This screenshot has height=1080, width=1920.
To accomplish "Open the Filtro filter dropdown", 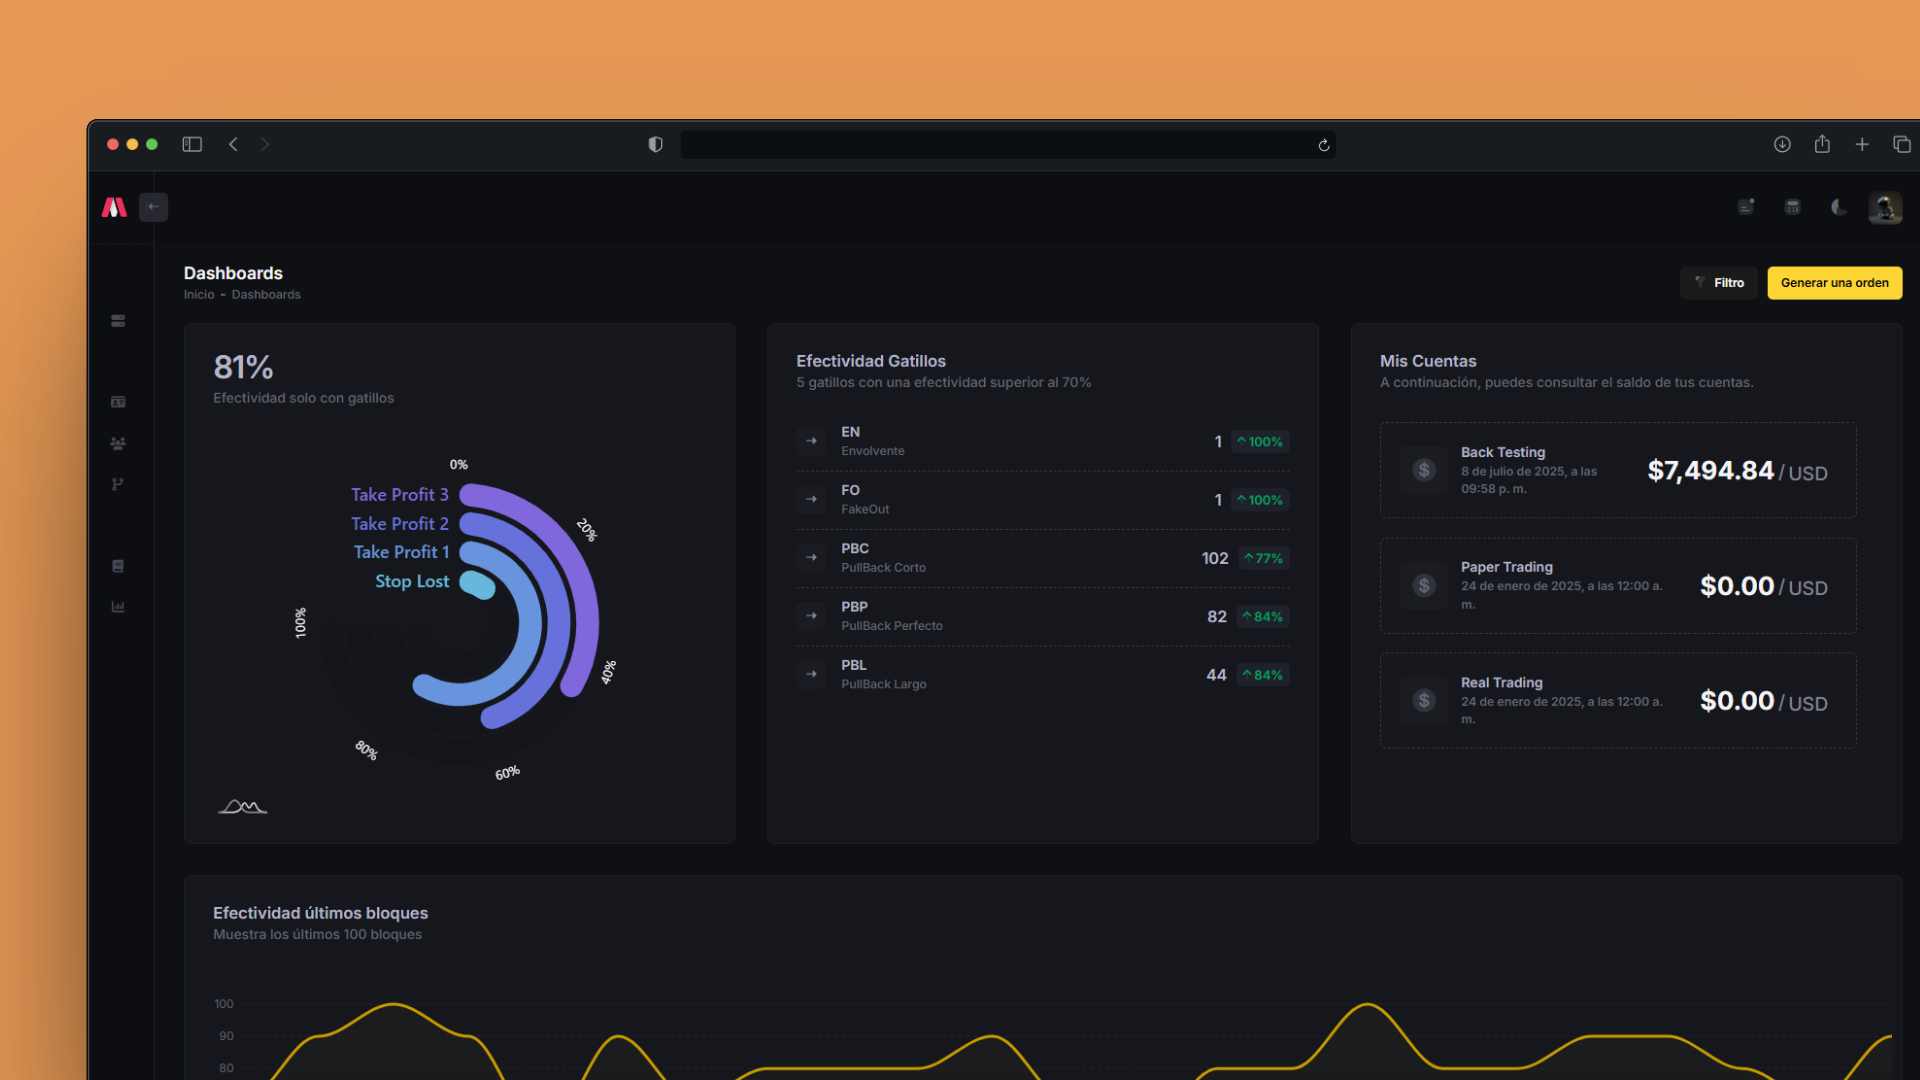I will pos(1719,283).
